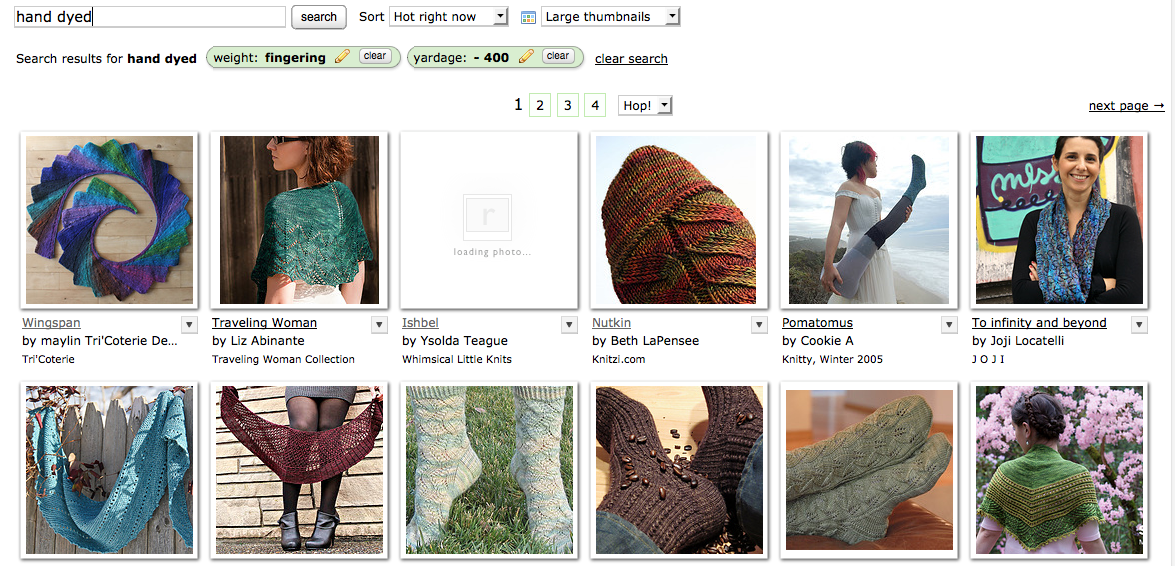The width and height of the screenshot is (1175, 566).
Task: Open the 'Large thumbnails' view dropdown
Action: [x=611, y=16]
